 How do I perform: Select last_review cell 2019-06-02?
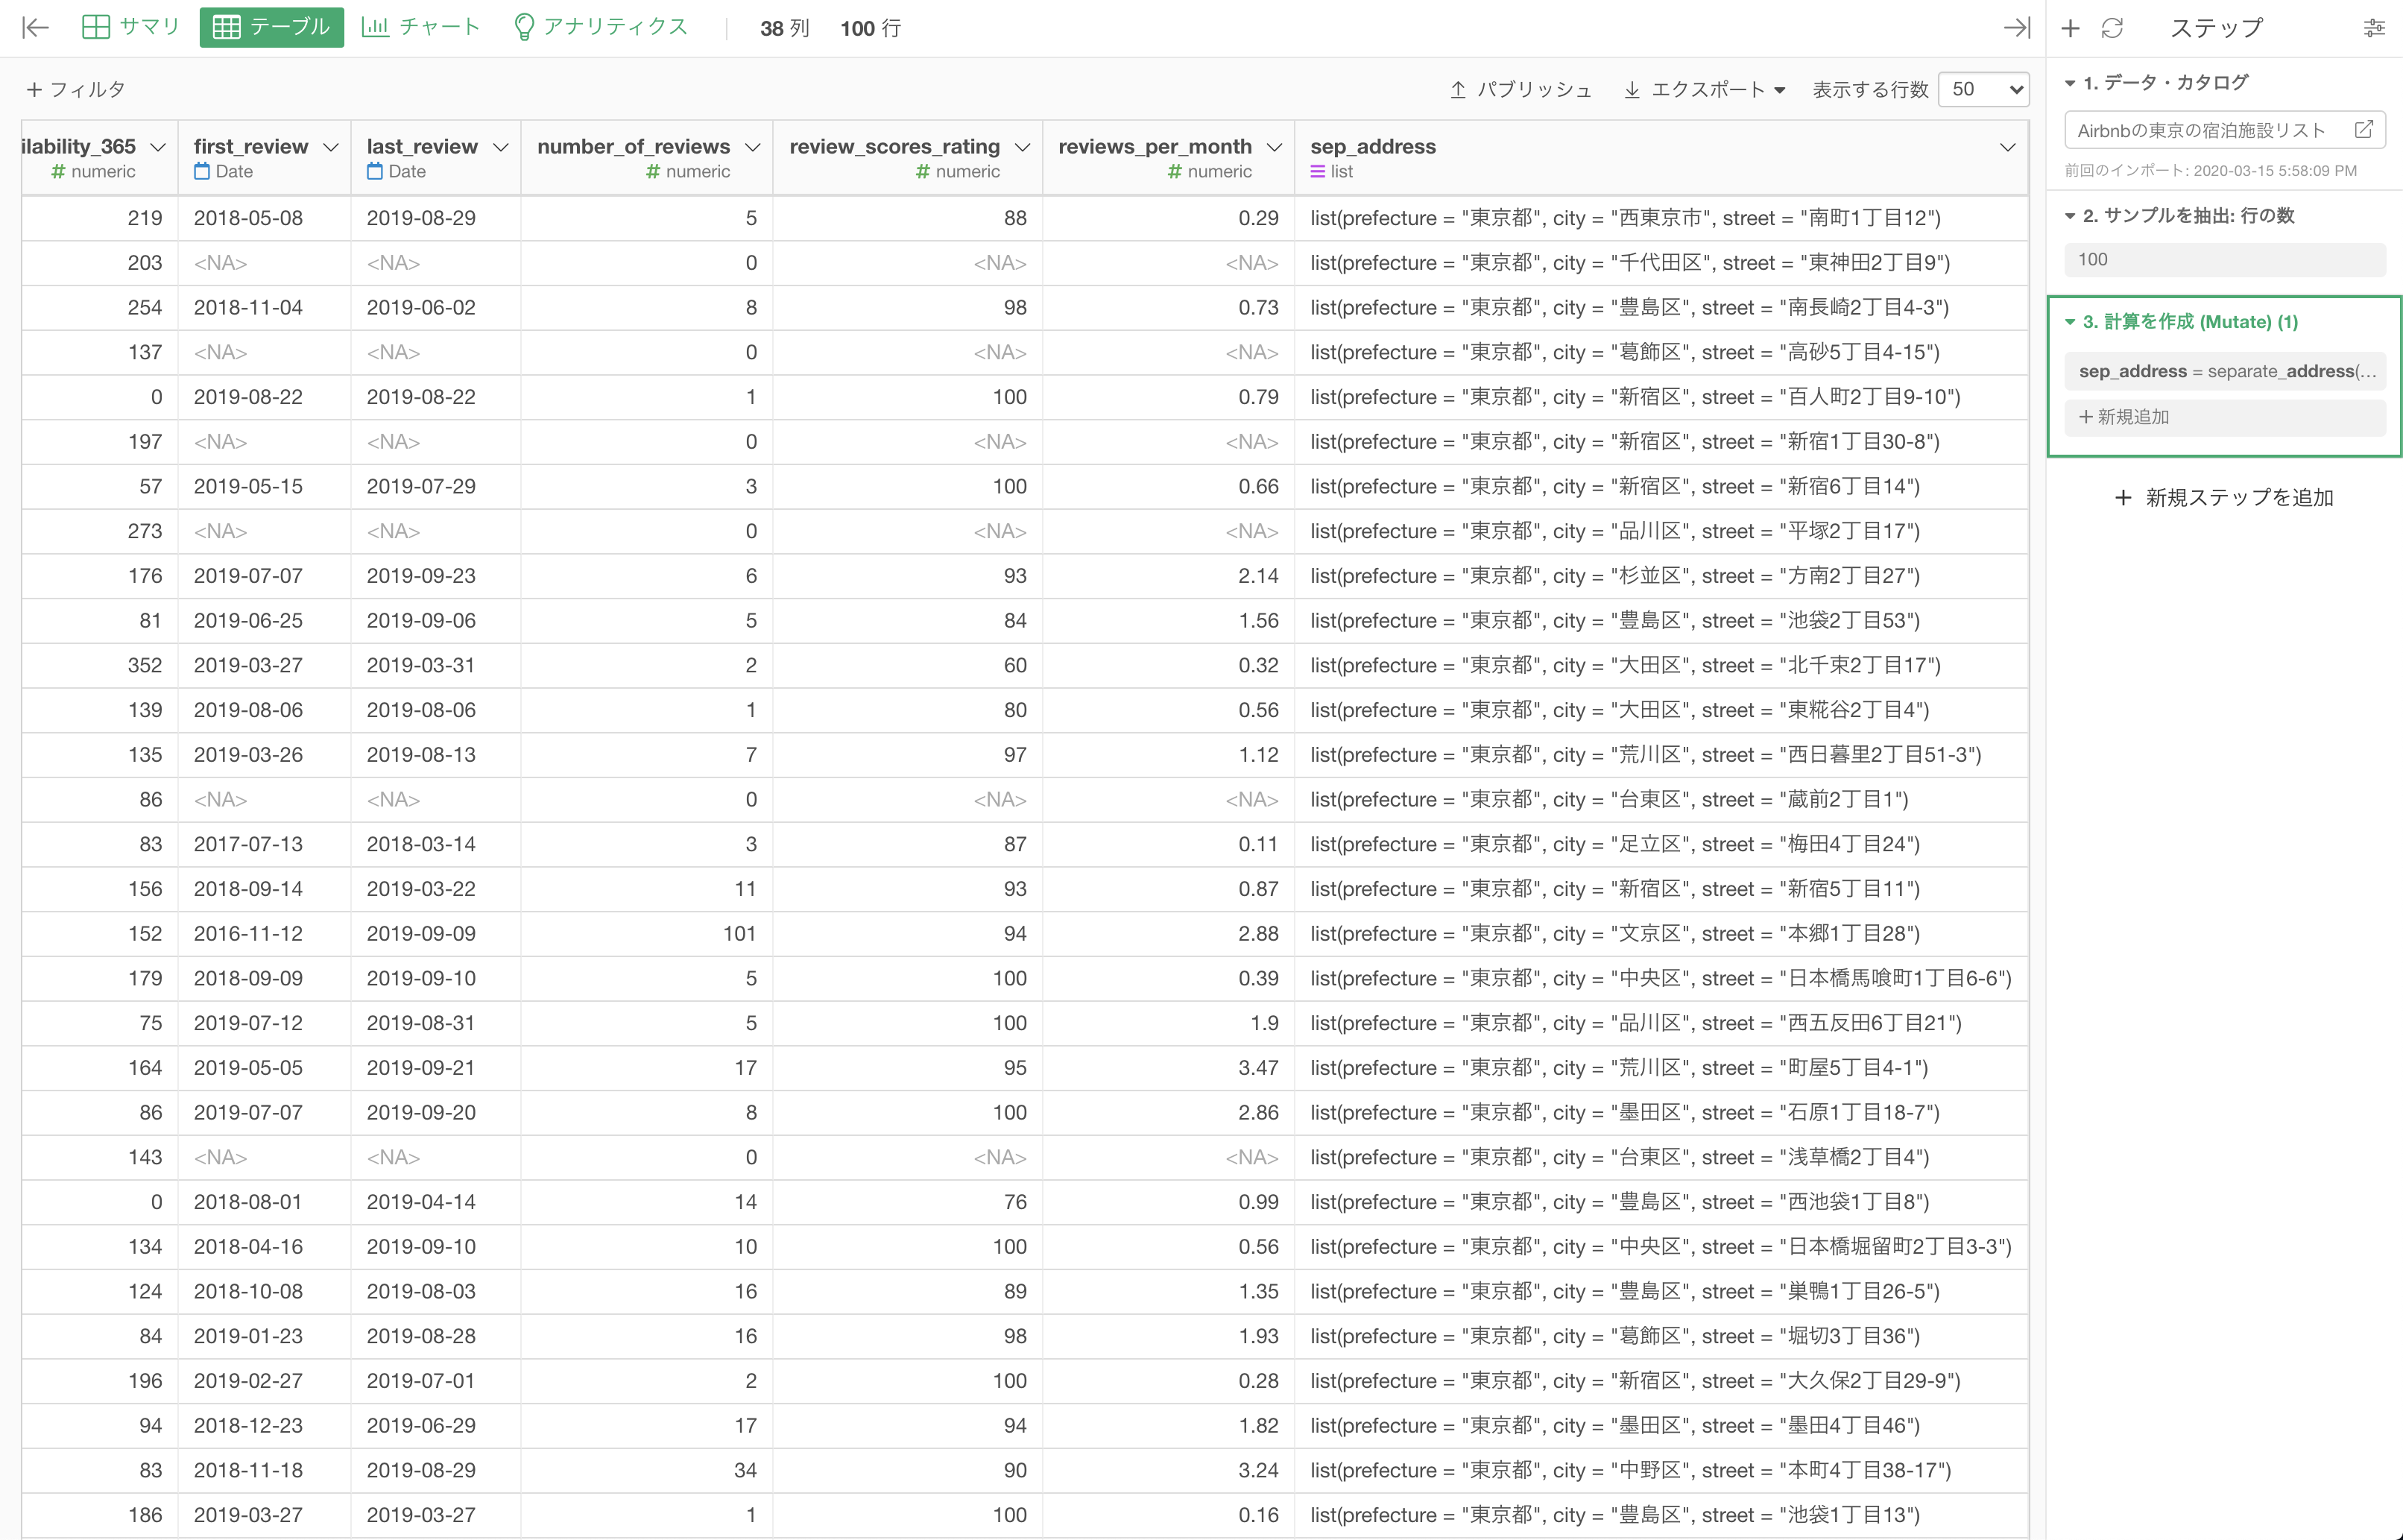coord(435,308)
